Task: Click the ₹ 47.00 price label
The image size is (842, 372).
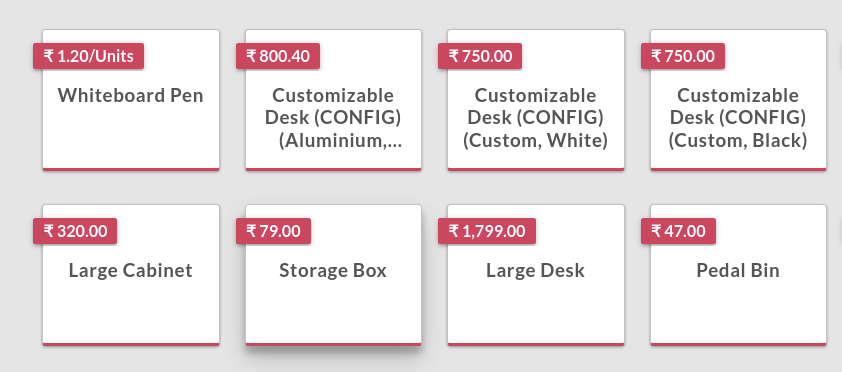Action: click(678, 231)
